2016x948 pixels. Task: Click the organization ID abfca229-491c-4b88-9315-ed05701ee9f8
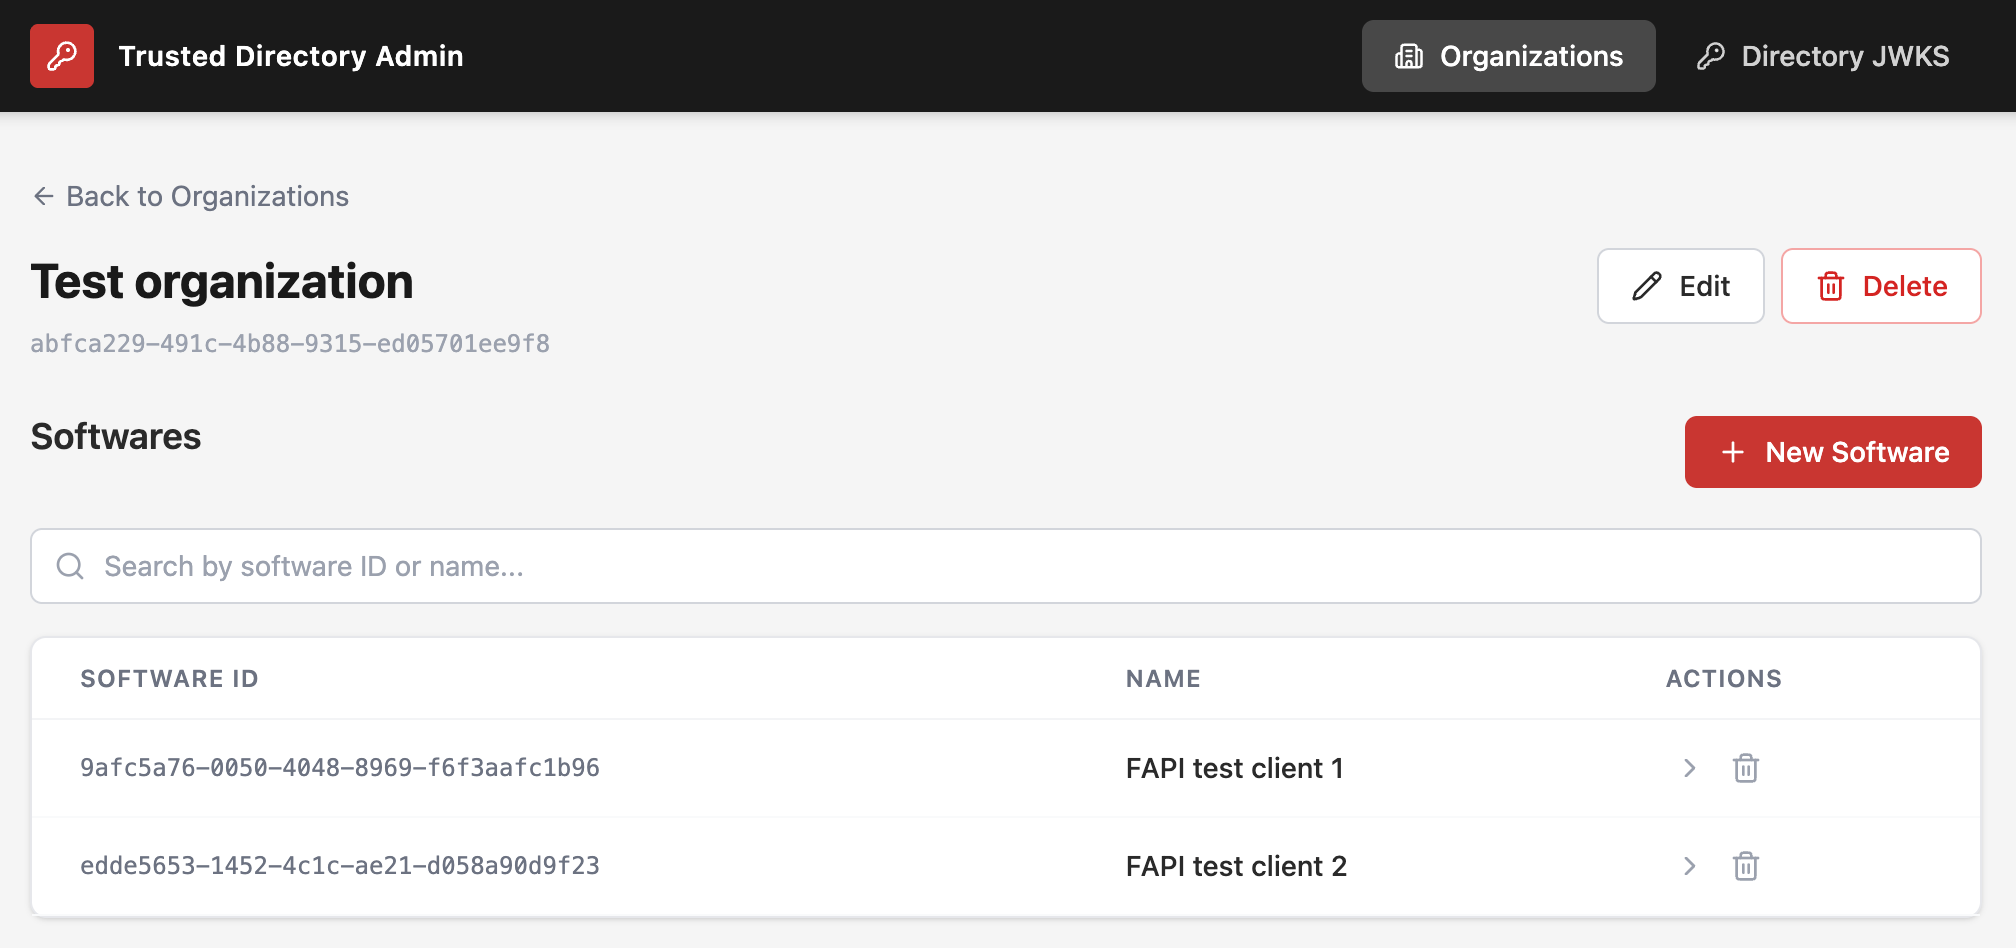click(290, 344)
